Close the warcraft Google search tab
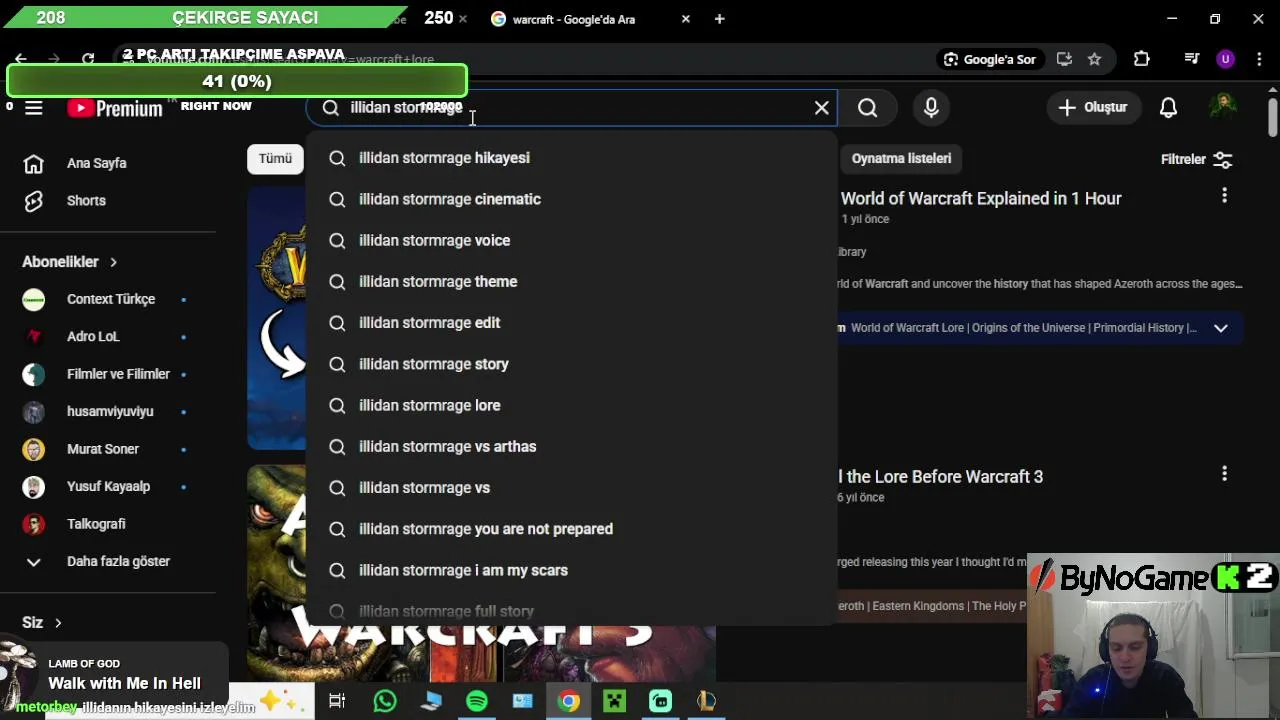Viewport: 1280px width, 720px height. [x=685, y=19]
